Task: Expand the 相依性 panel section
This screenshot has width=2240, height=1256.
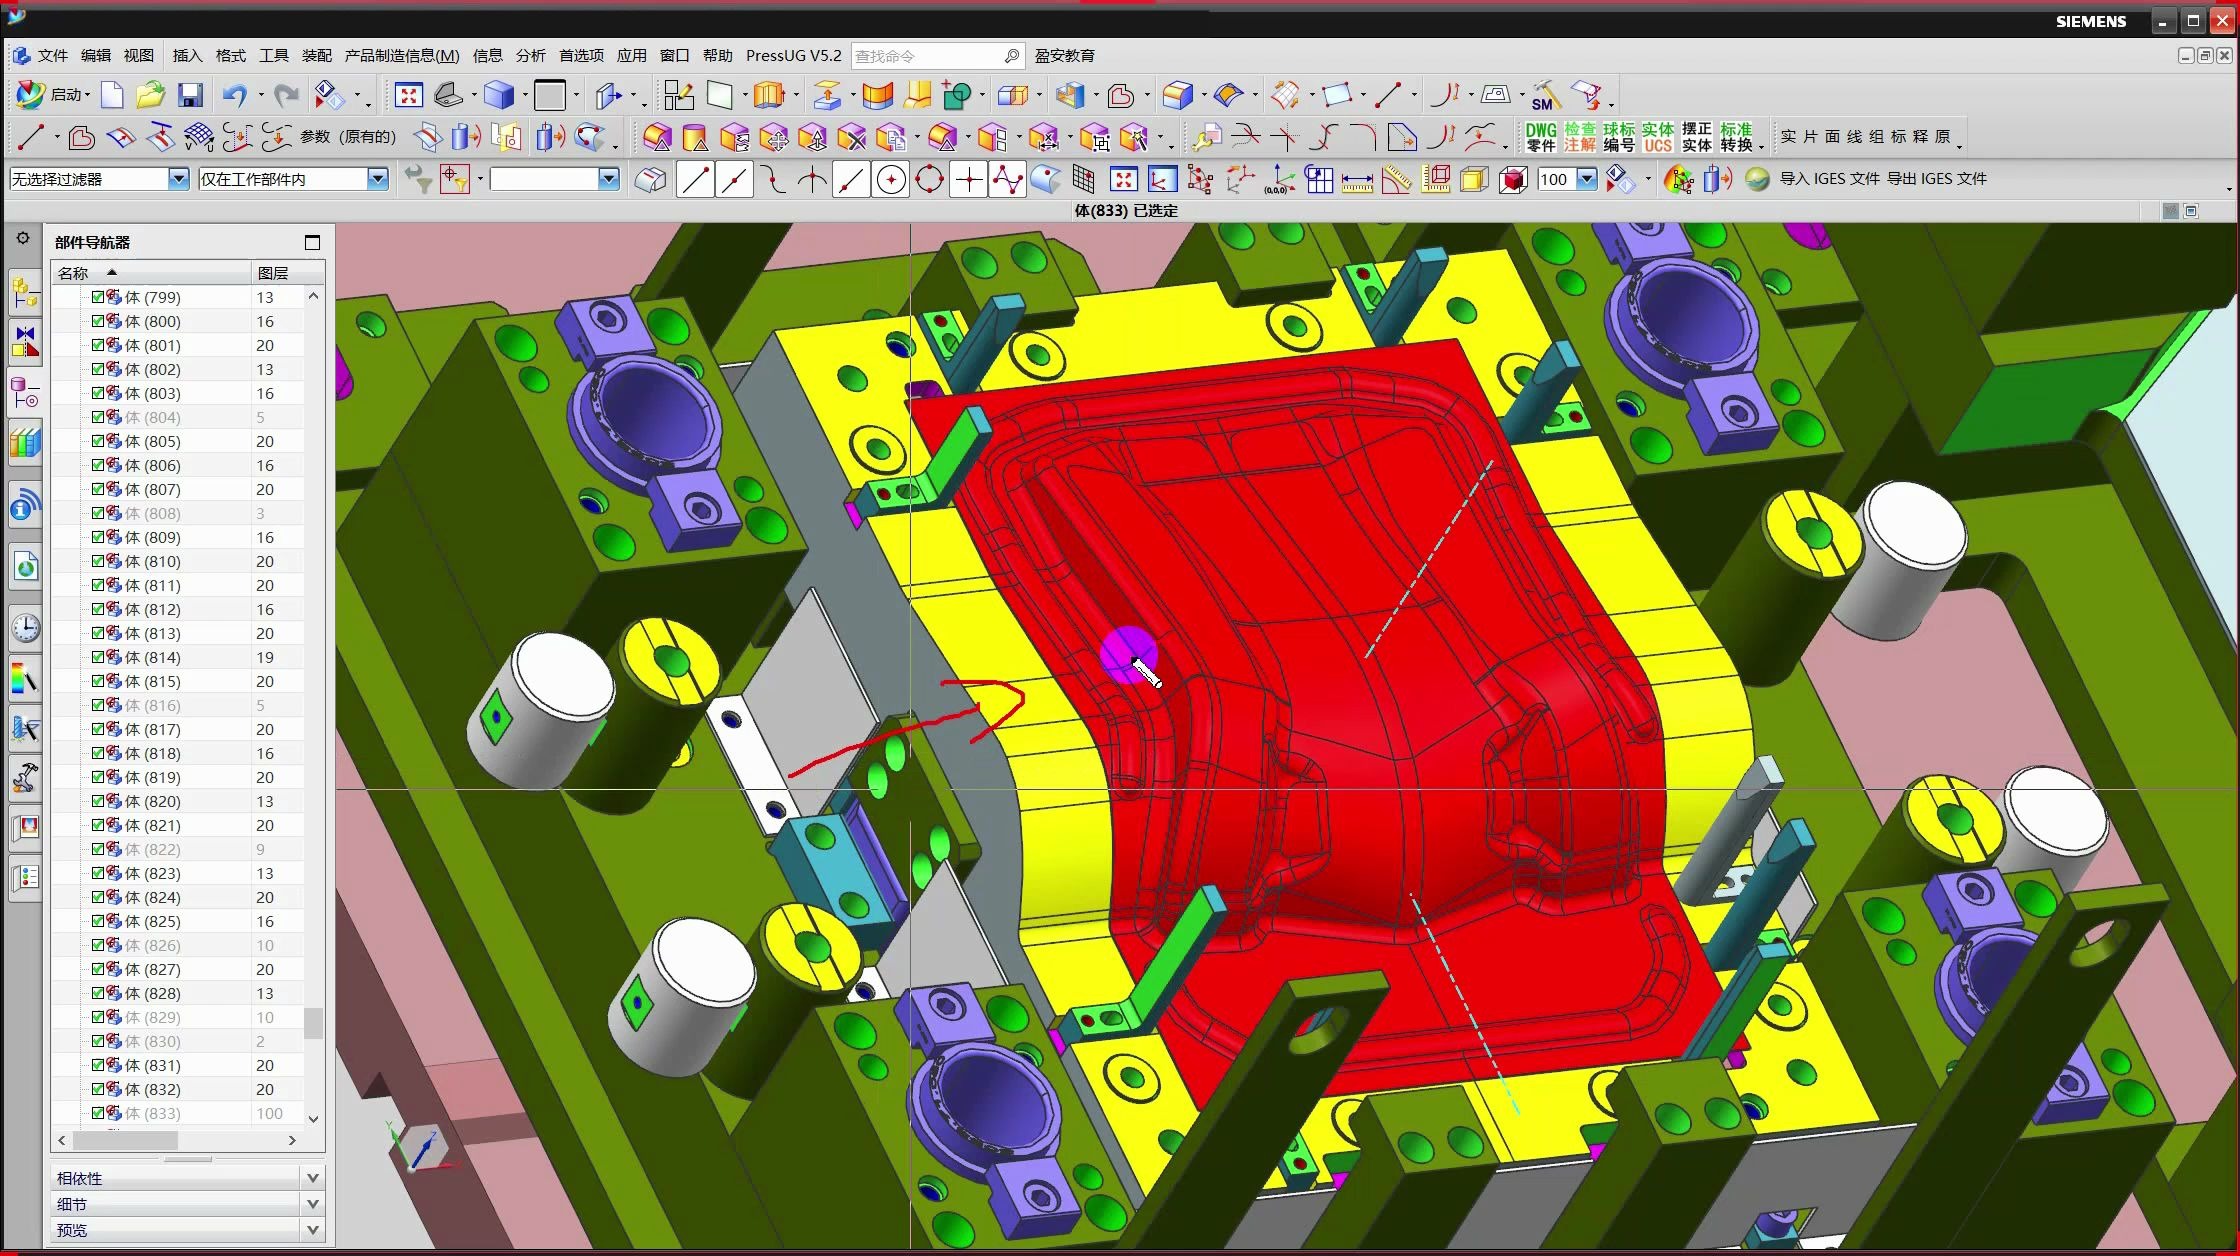Action: 312,1178
